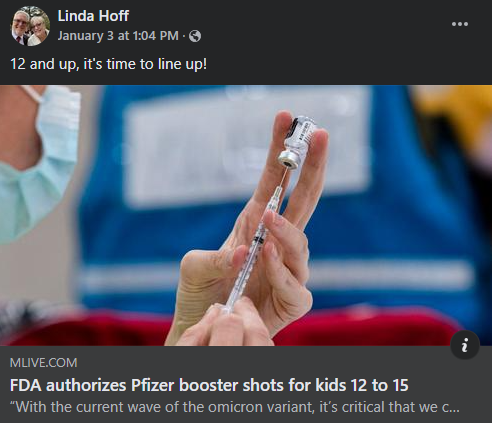492x423 pixels.
Task: Select the post text "12 and up"
Action: click(44, 64)
